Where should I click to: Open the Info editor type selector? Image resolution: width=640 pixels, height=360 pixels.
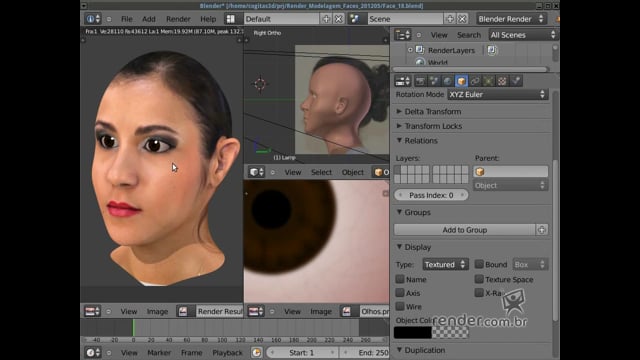pos(92,19)
